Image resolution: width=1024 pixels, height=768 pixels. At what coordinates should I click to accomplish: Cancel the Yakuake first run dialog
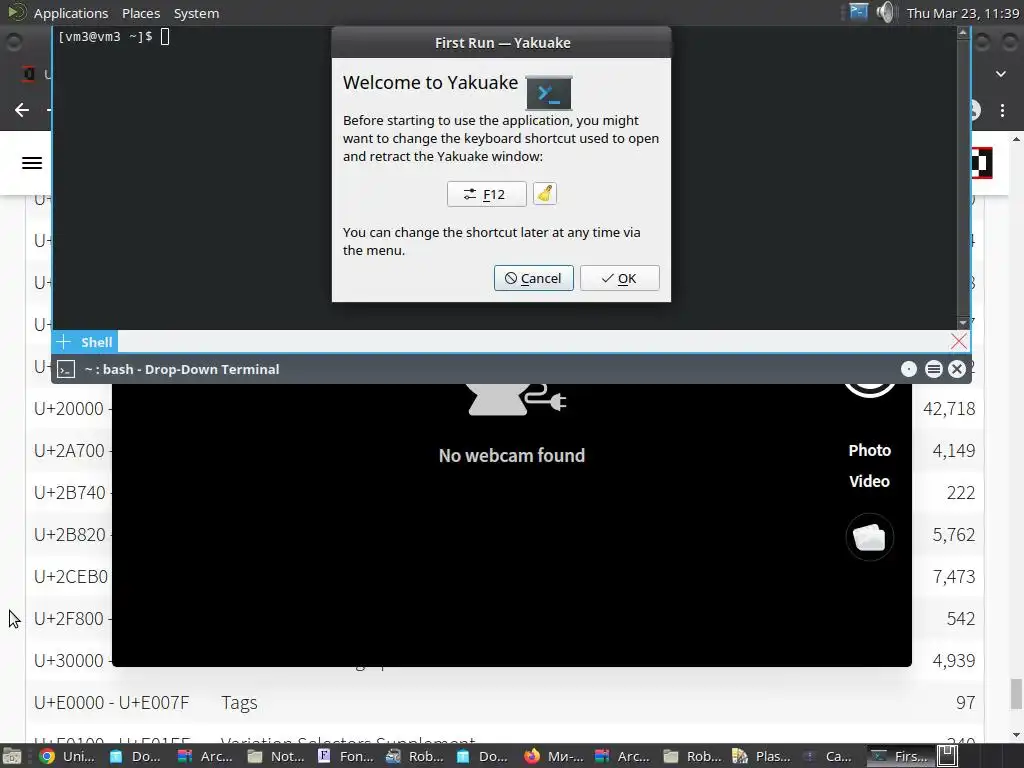[534, 278]
